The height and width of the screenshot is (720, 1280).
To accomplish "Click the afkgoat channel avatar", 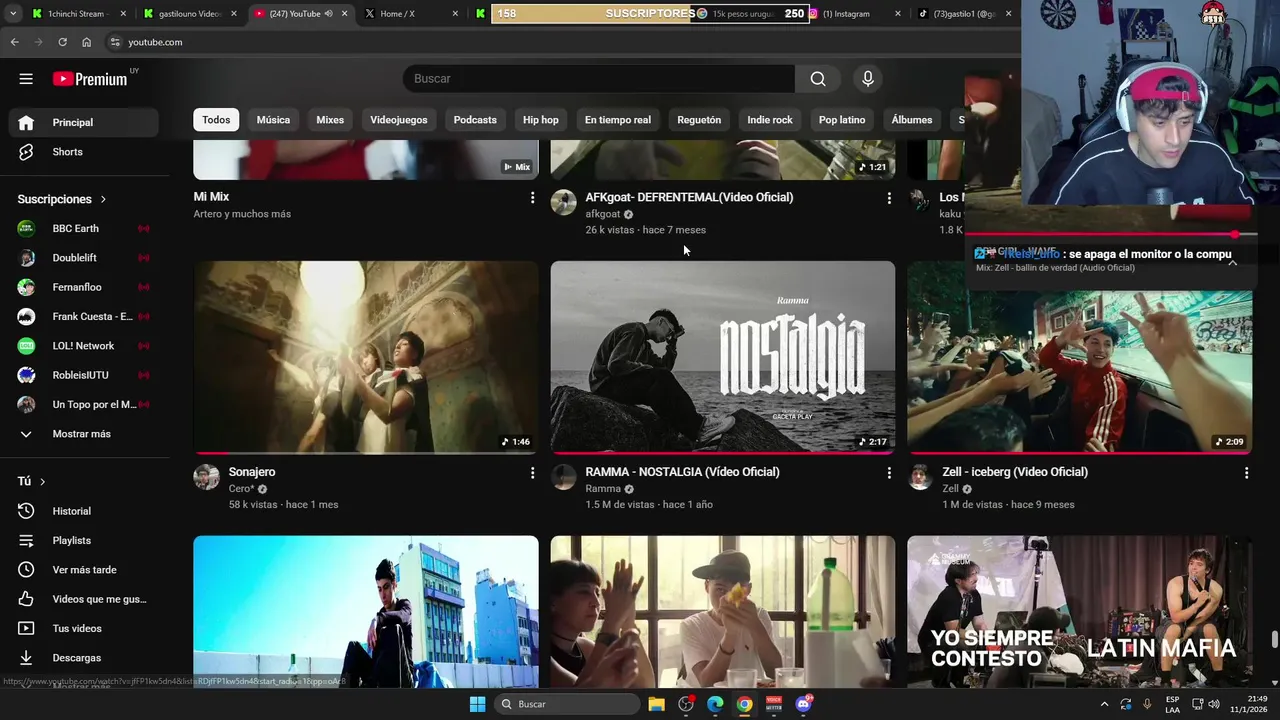I will (564, 202).
